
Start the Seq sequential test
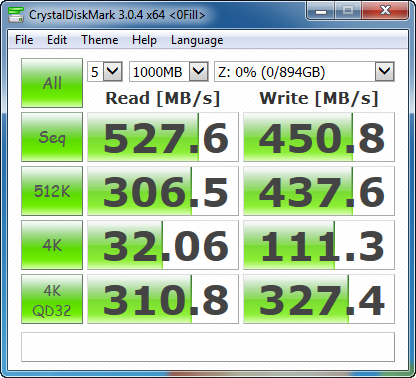[52, 137]
